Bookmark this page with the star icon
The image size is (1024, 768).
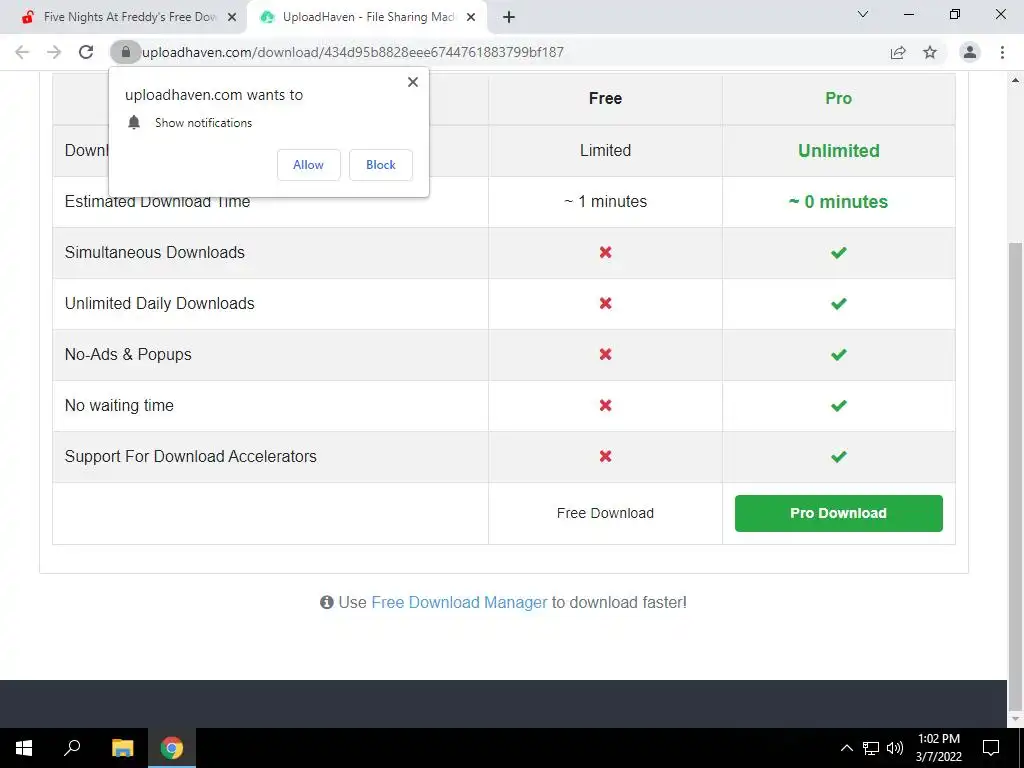click(x=930, y=52)
